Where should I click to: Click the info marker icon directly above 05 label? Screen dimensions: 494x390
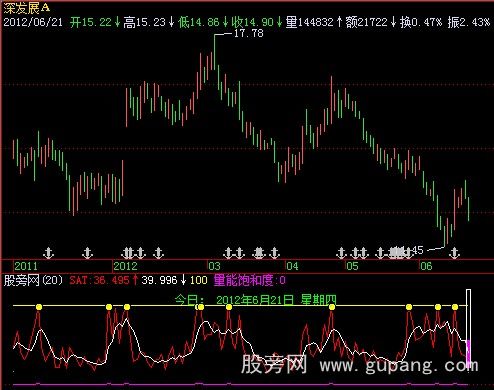click(355, 253)
